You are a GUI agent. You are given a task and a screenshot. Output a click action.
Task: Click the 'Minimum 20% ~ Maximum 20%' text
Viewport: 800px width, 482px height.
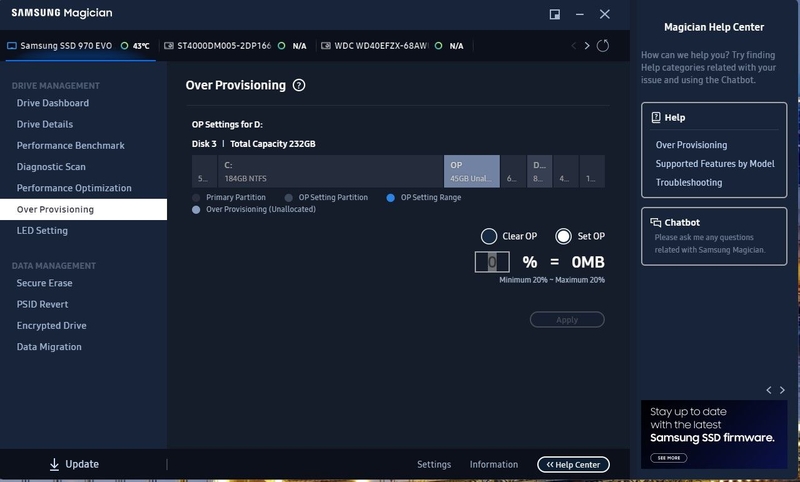click(552, 280)
